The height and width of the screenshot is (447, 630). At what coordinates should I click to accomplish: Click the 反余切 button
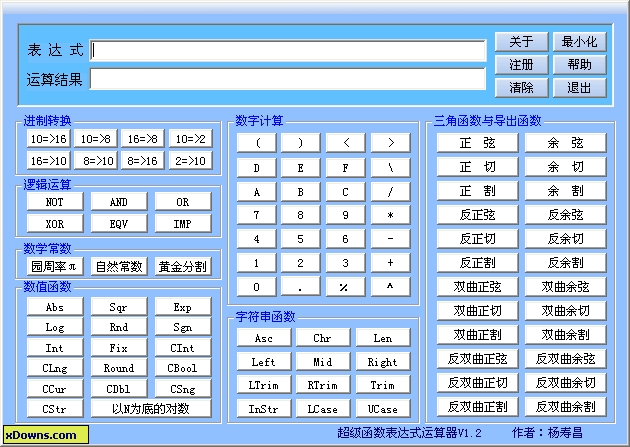[x=565, y=239]
